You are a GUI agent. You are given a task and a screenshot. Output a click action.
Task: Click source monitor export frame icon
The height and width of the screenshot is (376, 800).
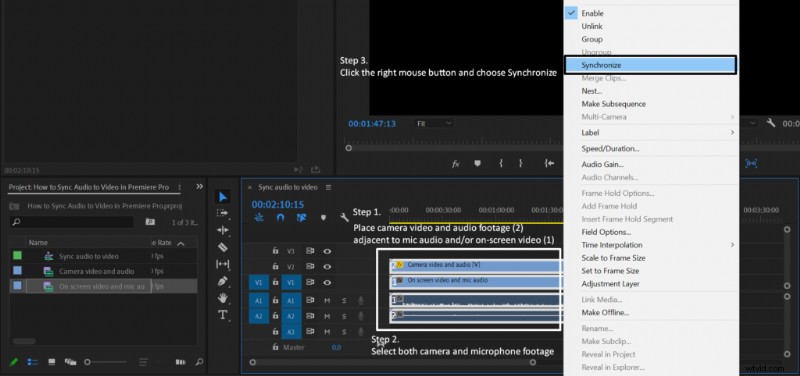pyautogui.click(x=315, y=170)
